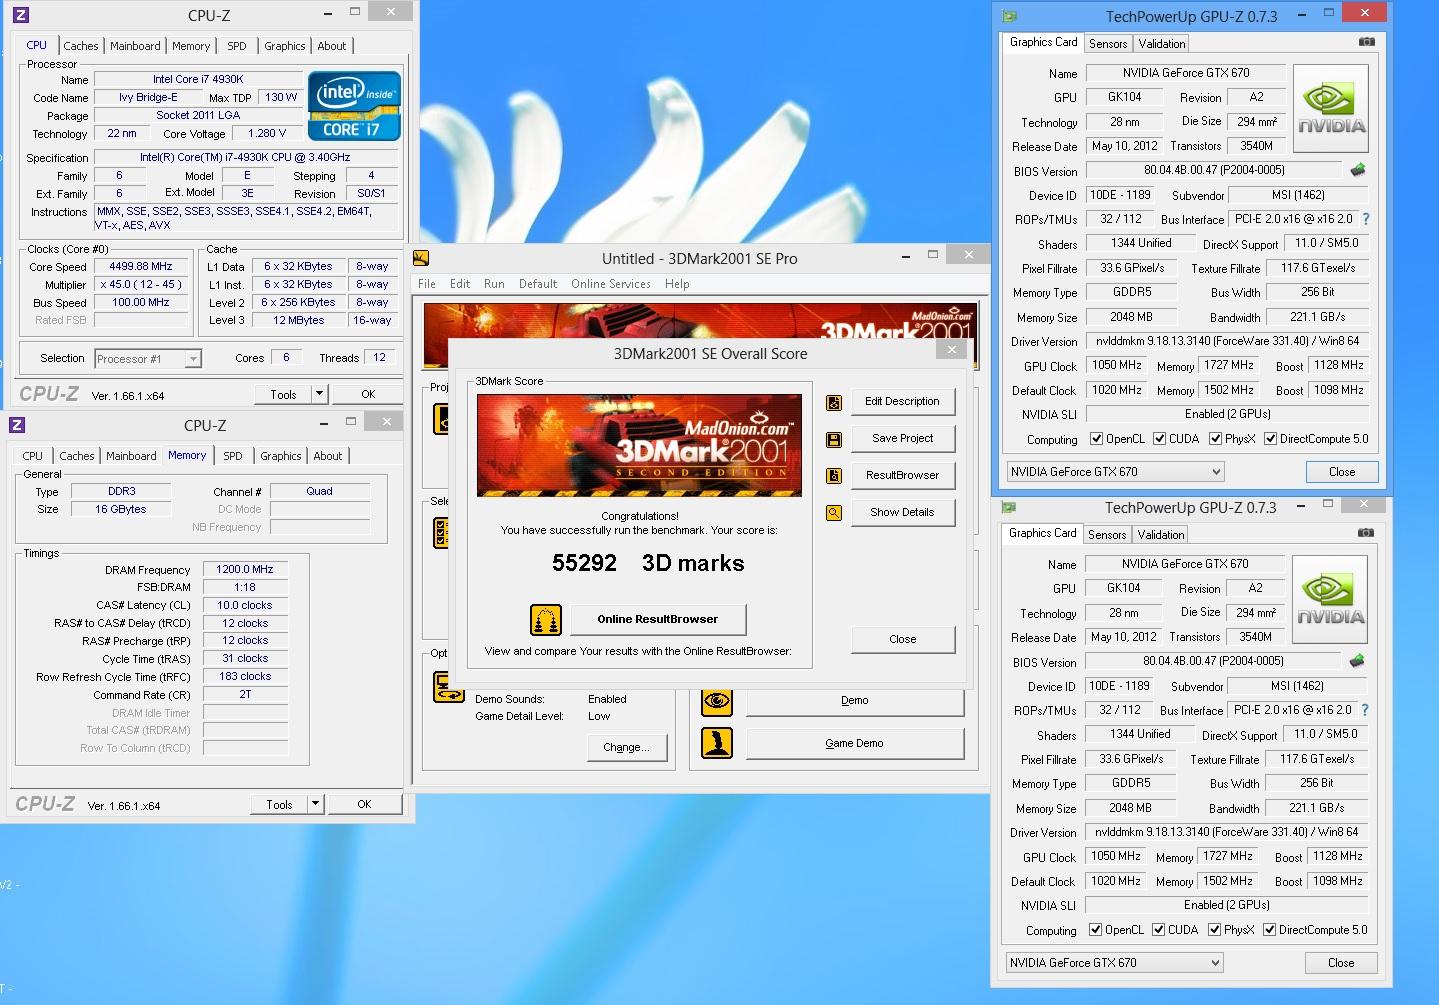
Task: Click the Change... button for demo options
Action: (x=626, y=747)
